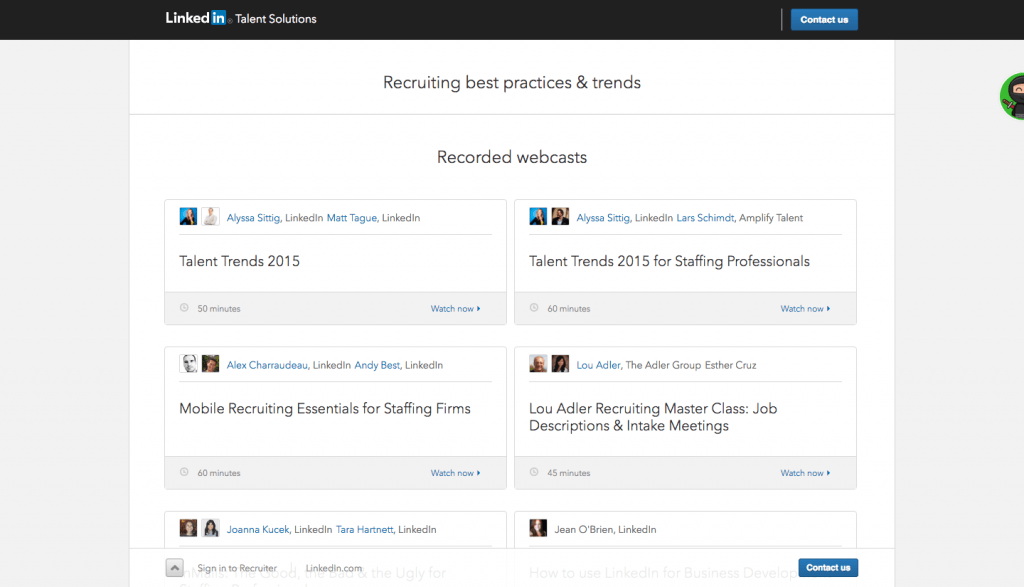Click Jean O'Brien's profile photo

tap(538, 528)
